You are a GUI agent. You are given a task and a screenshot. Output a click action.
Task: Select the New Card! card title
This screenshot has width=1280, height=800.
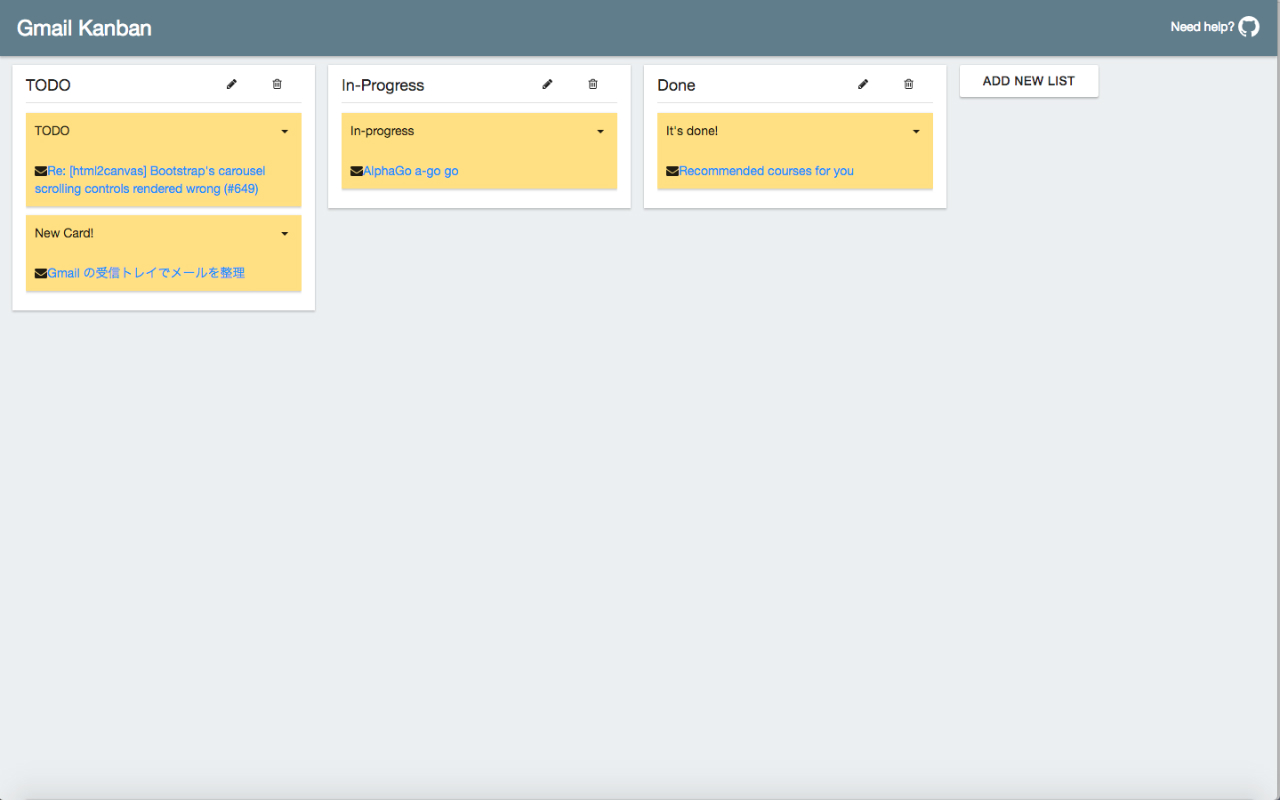[x=64, y=233]
